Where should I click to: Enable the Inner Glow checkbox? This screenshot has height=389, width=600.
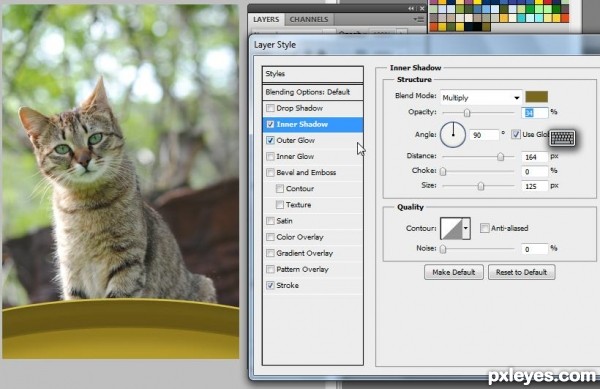(x=270, y=156)
